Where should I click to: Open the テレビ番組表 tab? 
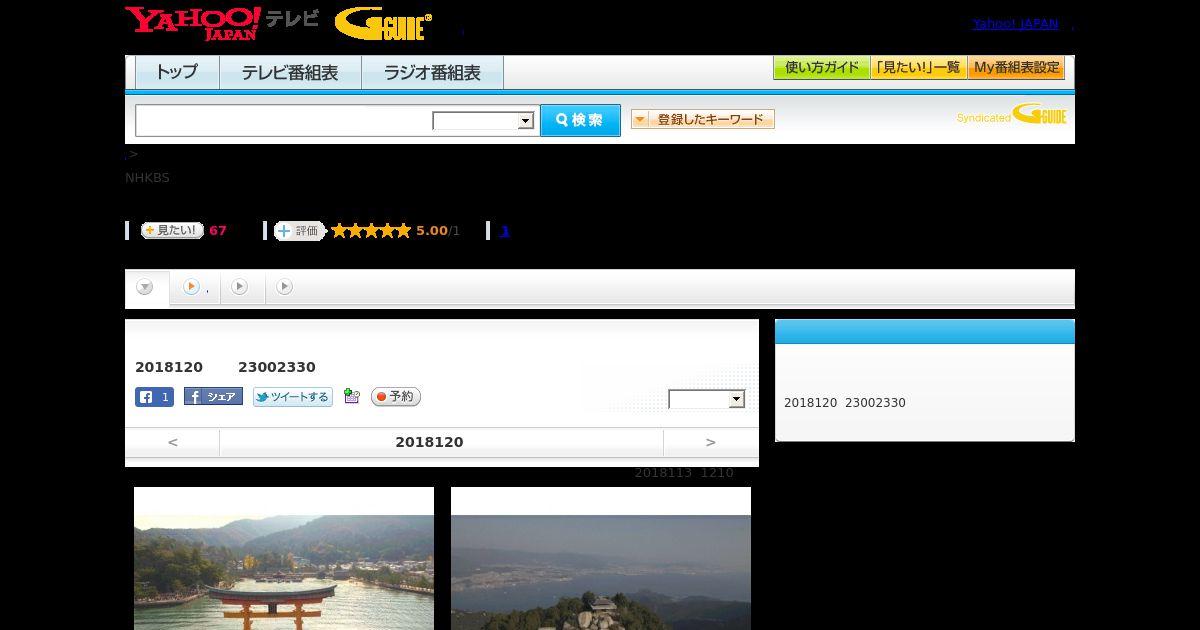click(x=290, y=72)
